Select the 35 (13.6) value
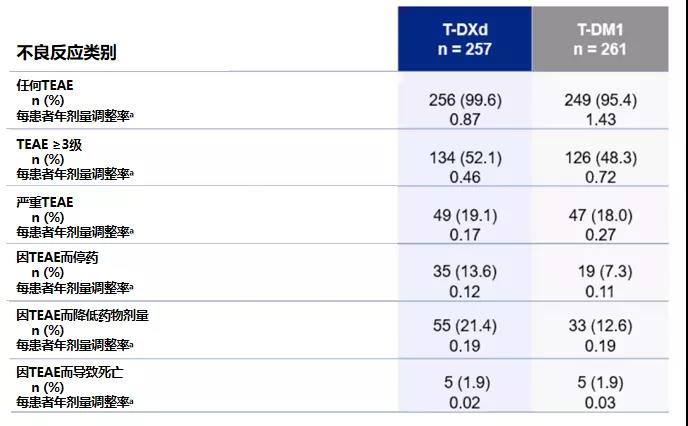The height and width of the screenshot is (426, 688). tap(462, 272)
